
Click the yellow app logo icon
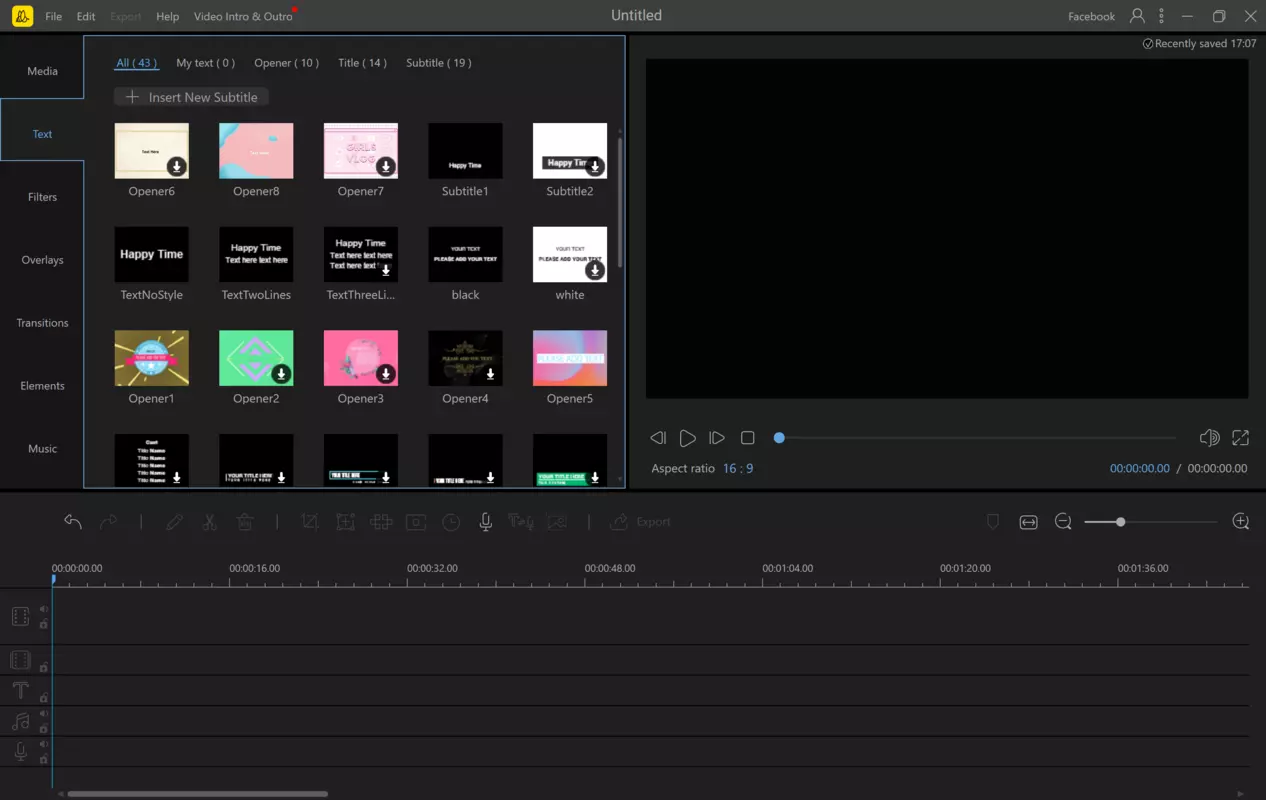[x=22, y=16]
